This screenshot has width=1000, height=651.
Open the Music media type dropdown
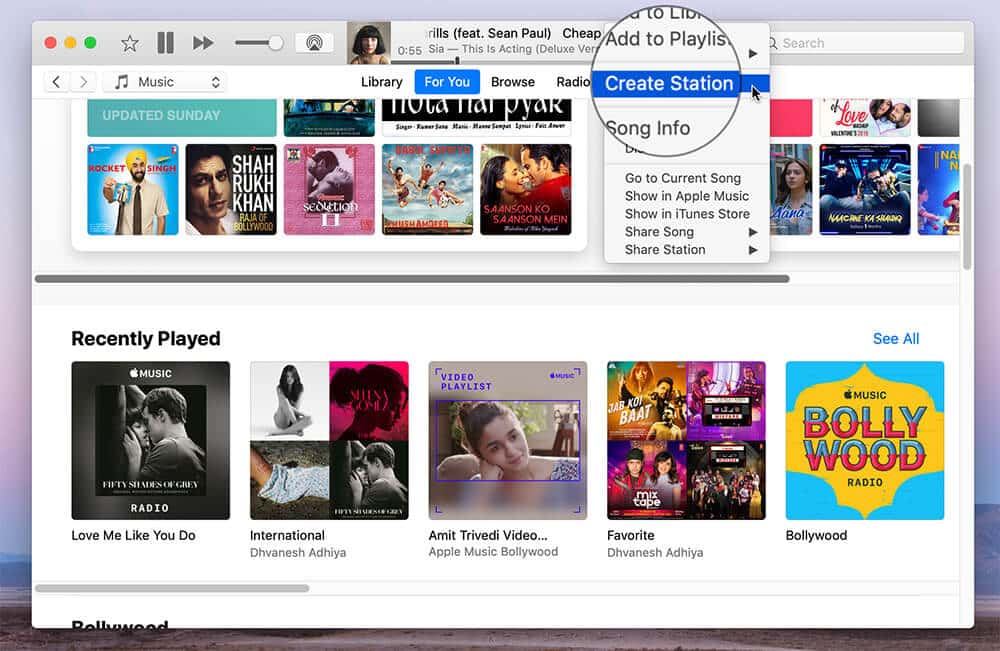(165, 82)
